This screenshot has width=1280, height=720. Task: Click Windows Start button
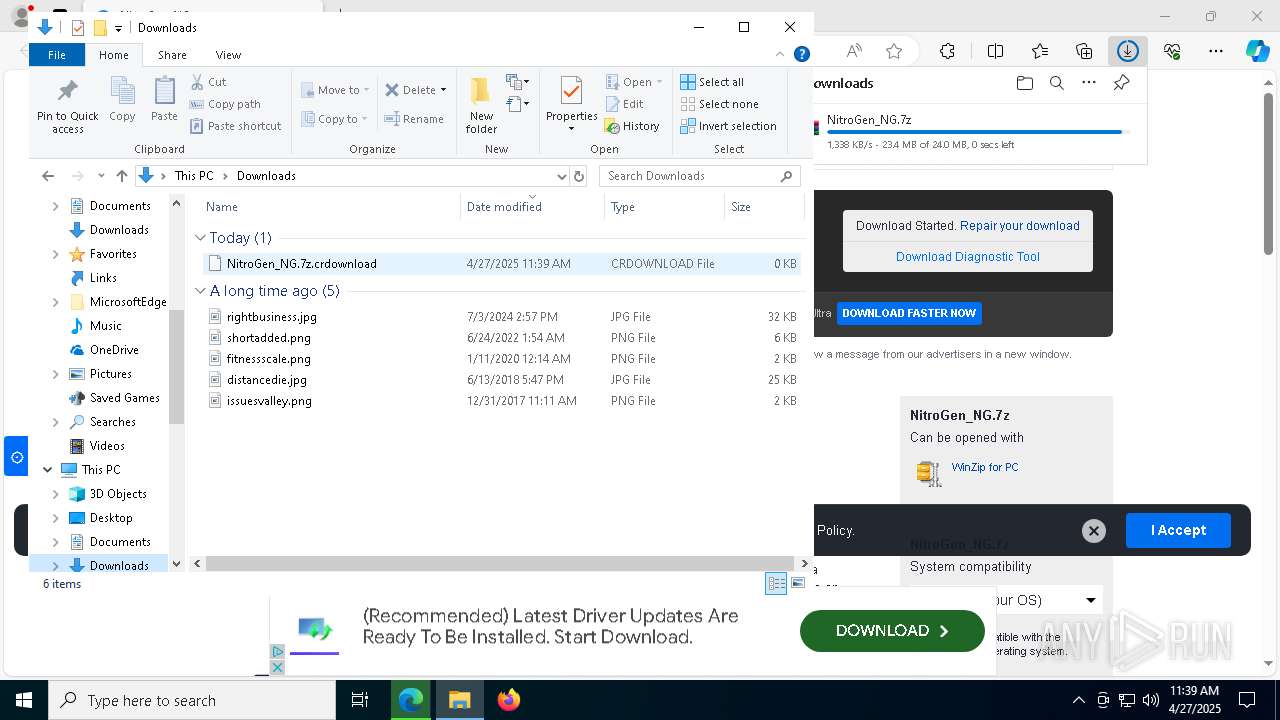pos(23,700)
